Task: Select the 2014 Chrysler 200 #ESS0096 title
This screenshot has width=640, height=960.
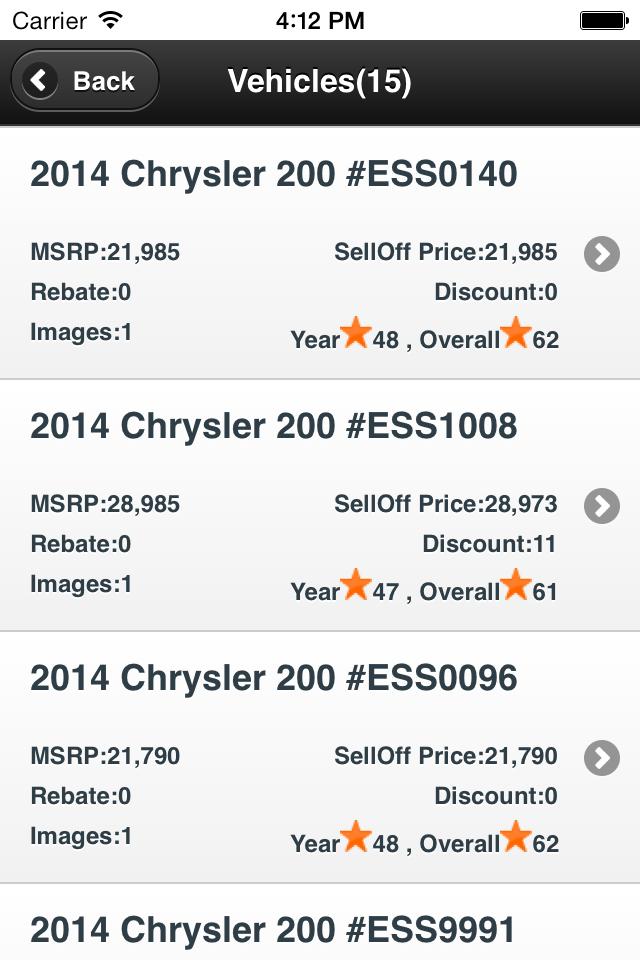Action: pyautogui.click(x=274, y=679)
